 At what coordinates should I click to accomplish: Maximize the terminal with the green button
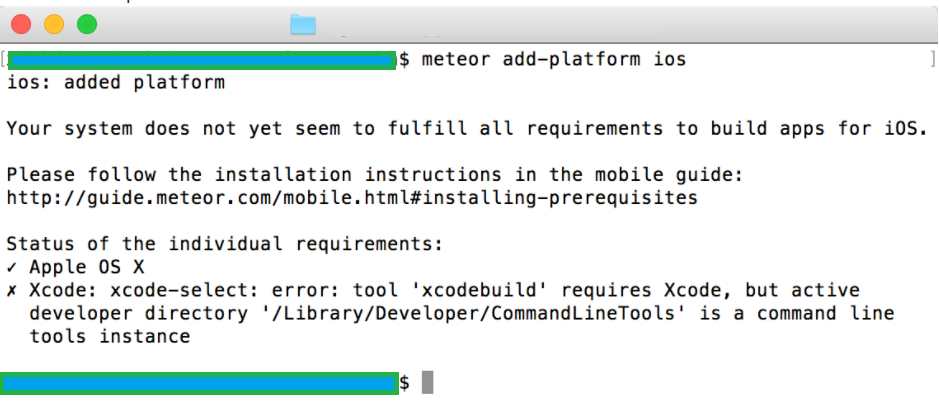87,24
